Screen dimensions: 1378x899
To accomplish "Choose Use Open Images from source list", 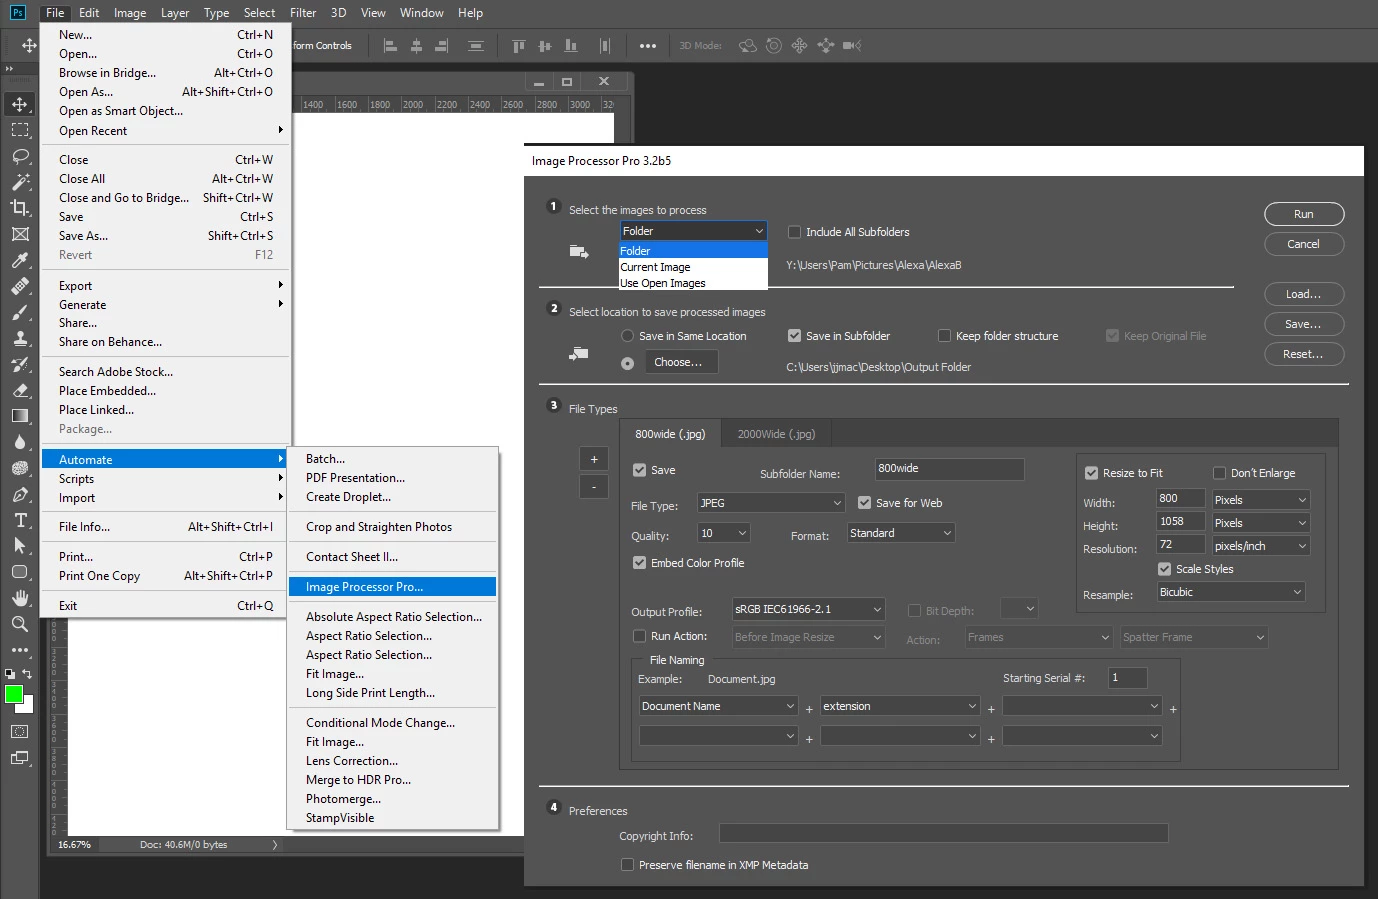I will click(x=693, y=283).
